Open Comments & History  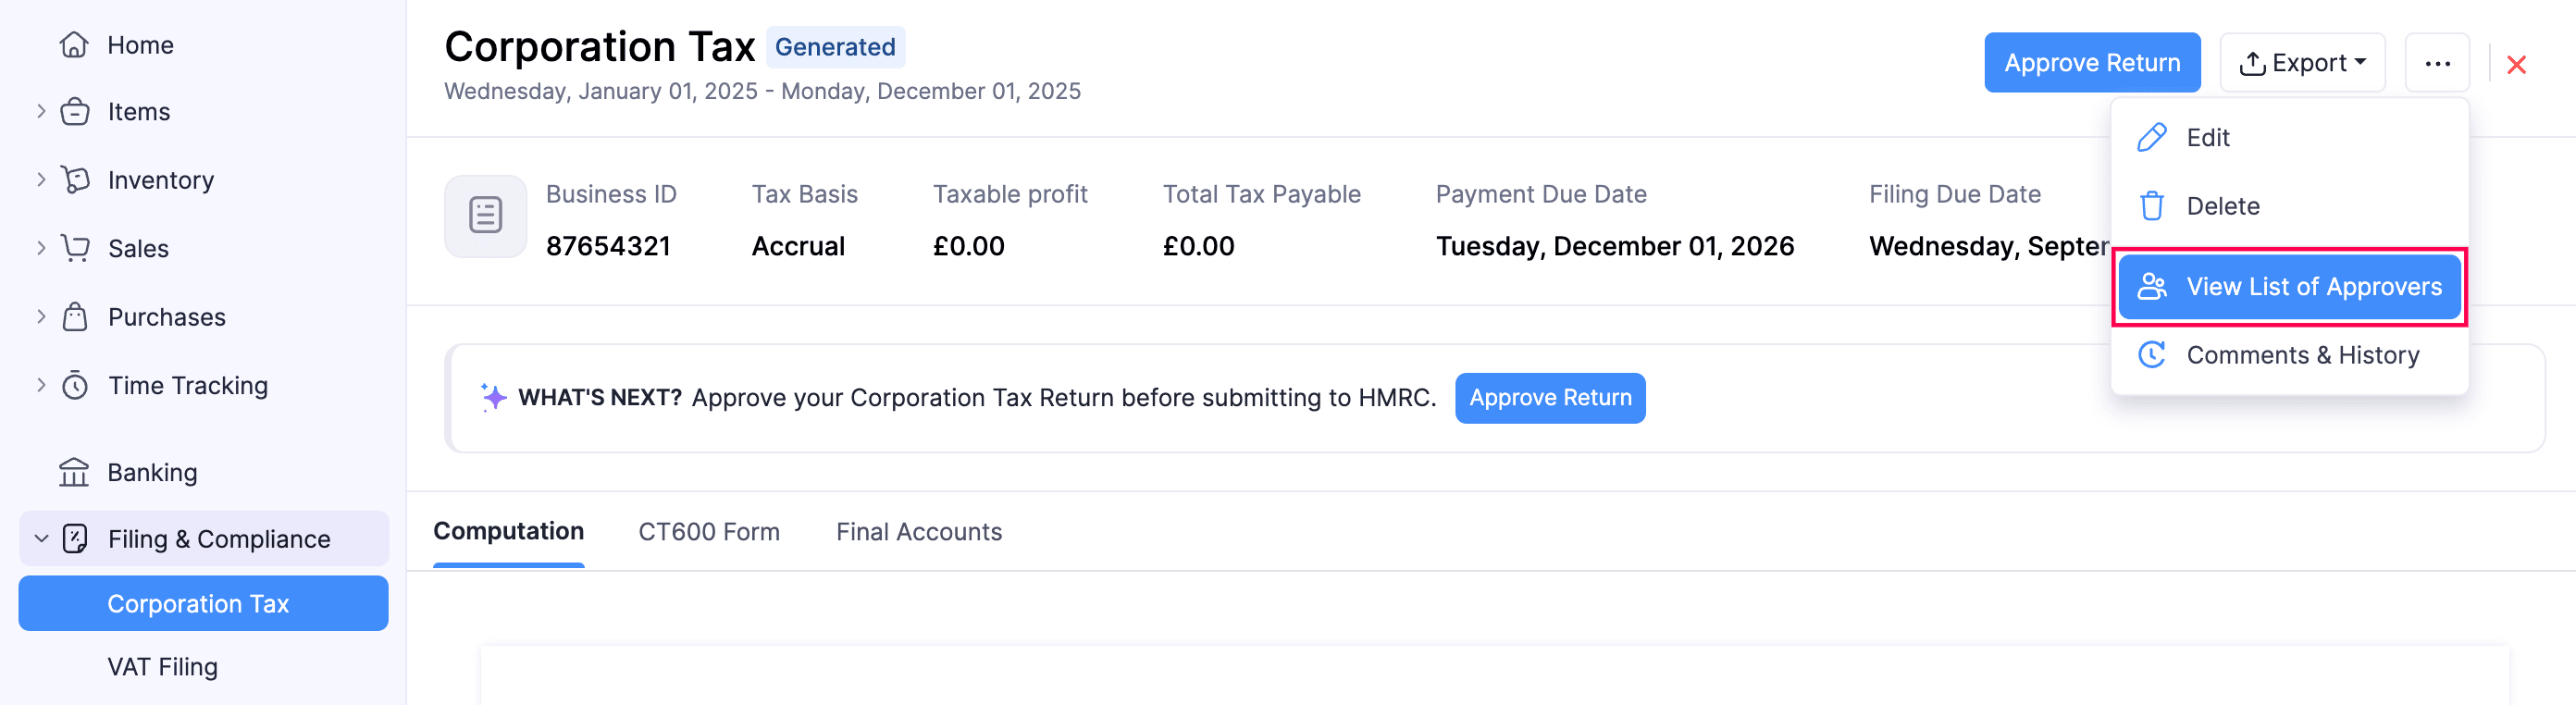pyautogui.click(x=2301, y=355)
